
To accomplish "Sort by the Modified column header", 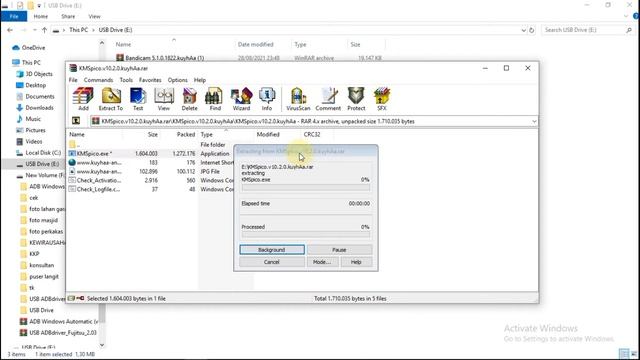I will [268, 134].
